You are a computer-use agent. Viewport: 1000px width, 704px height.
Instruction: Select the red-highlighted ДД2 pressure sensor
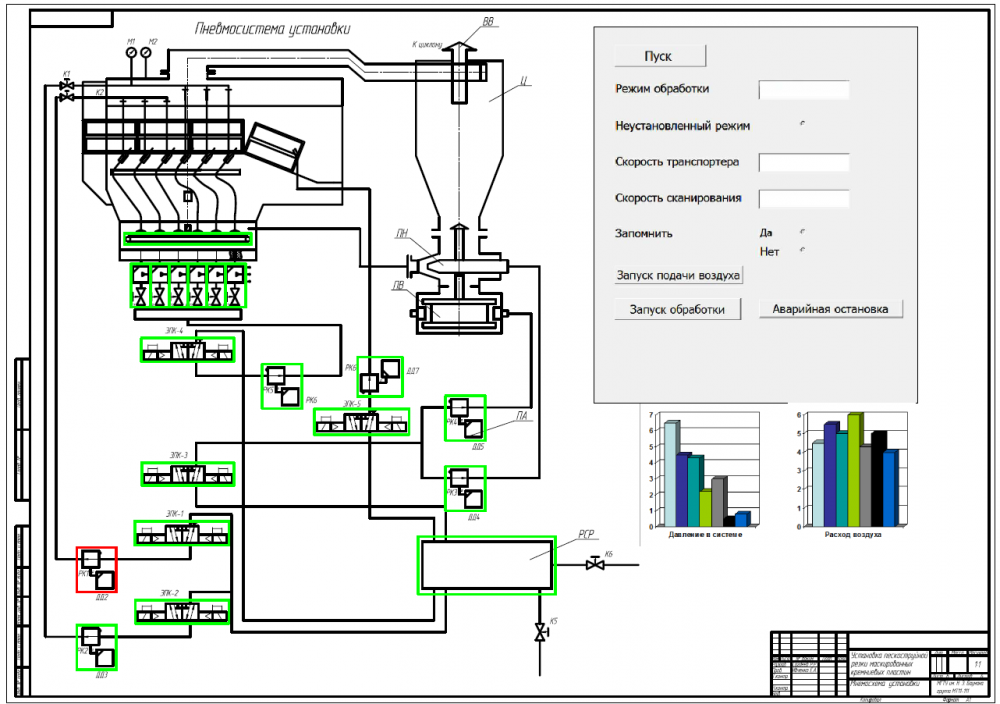97,569
